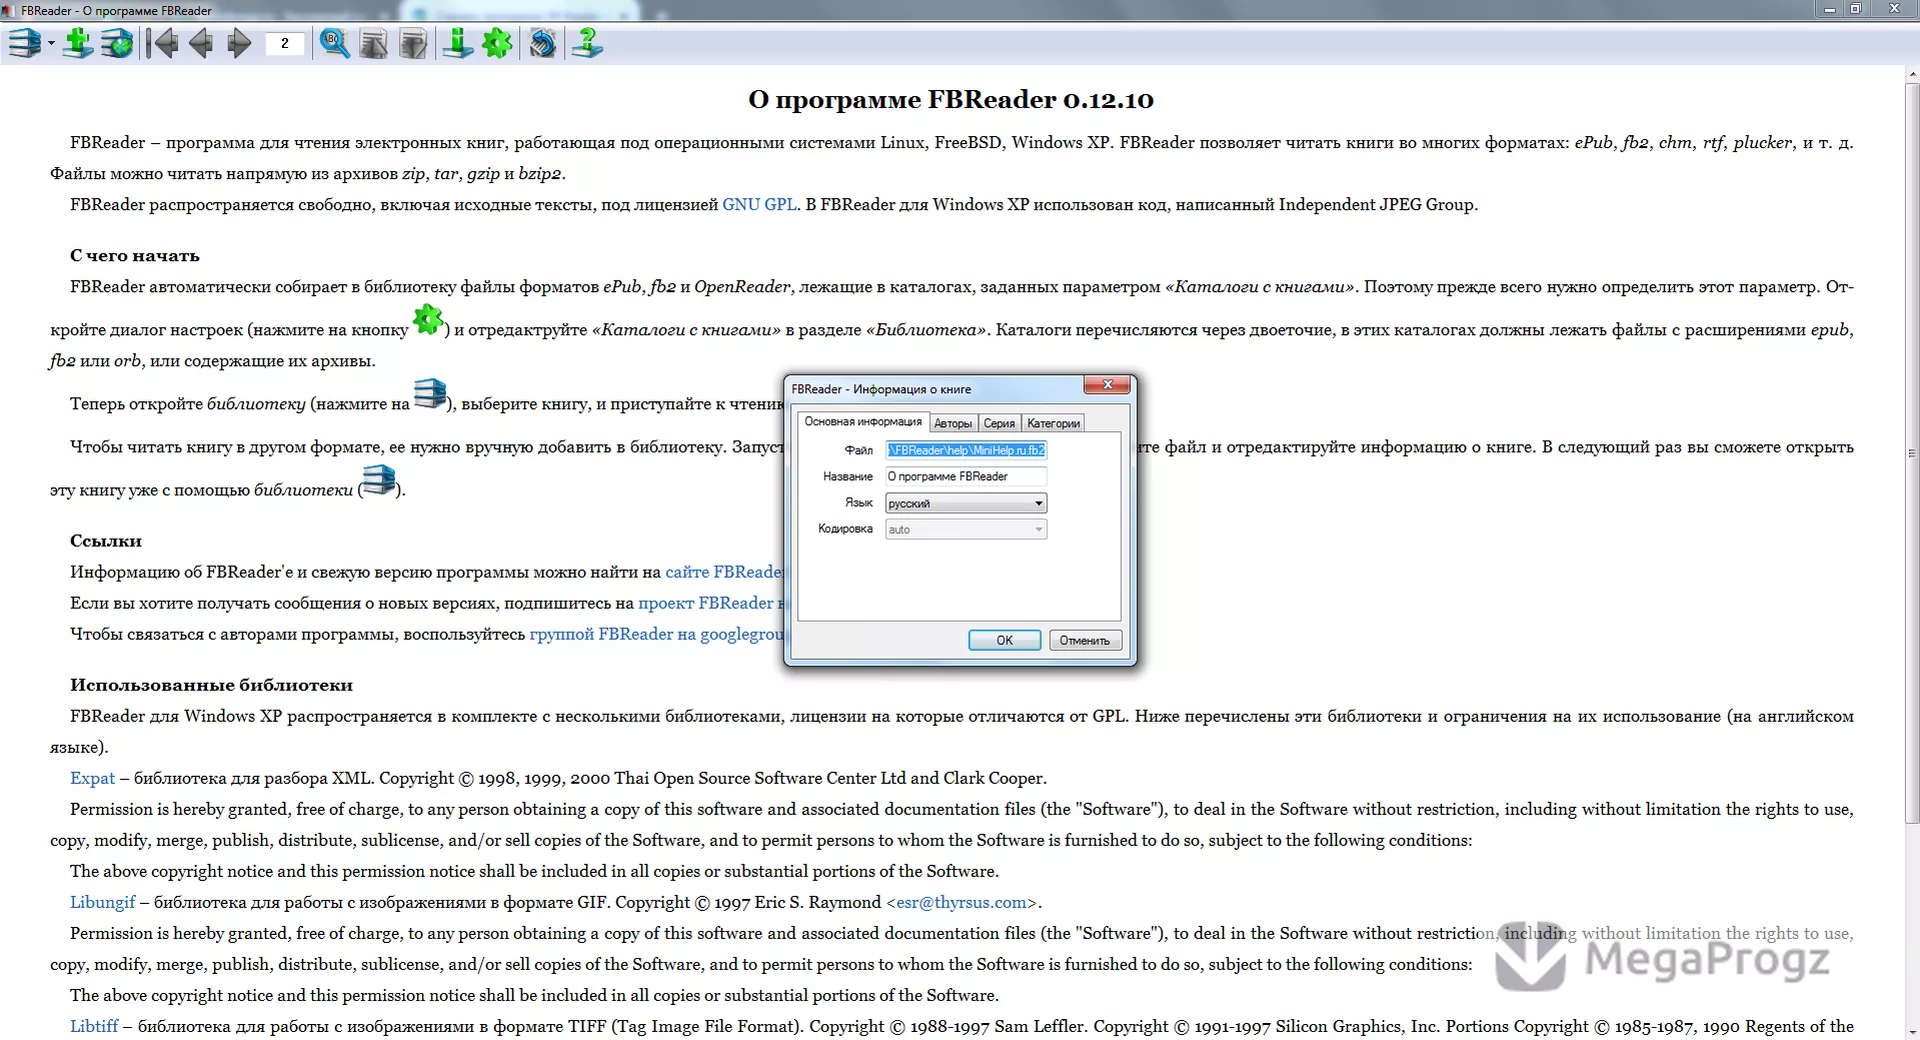Click the heading 'О программе FBReader 0.12.10'

[x=951, y=99]
